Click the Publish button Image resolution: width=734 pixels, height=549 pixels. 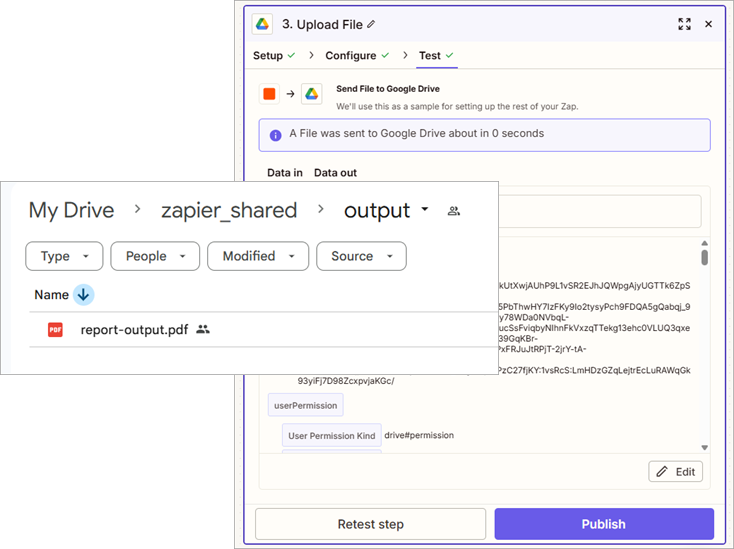(603, 524)
